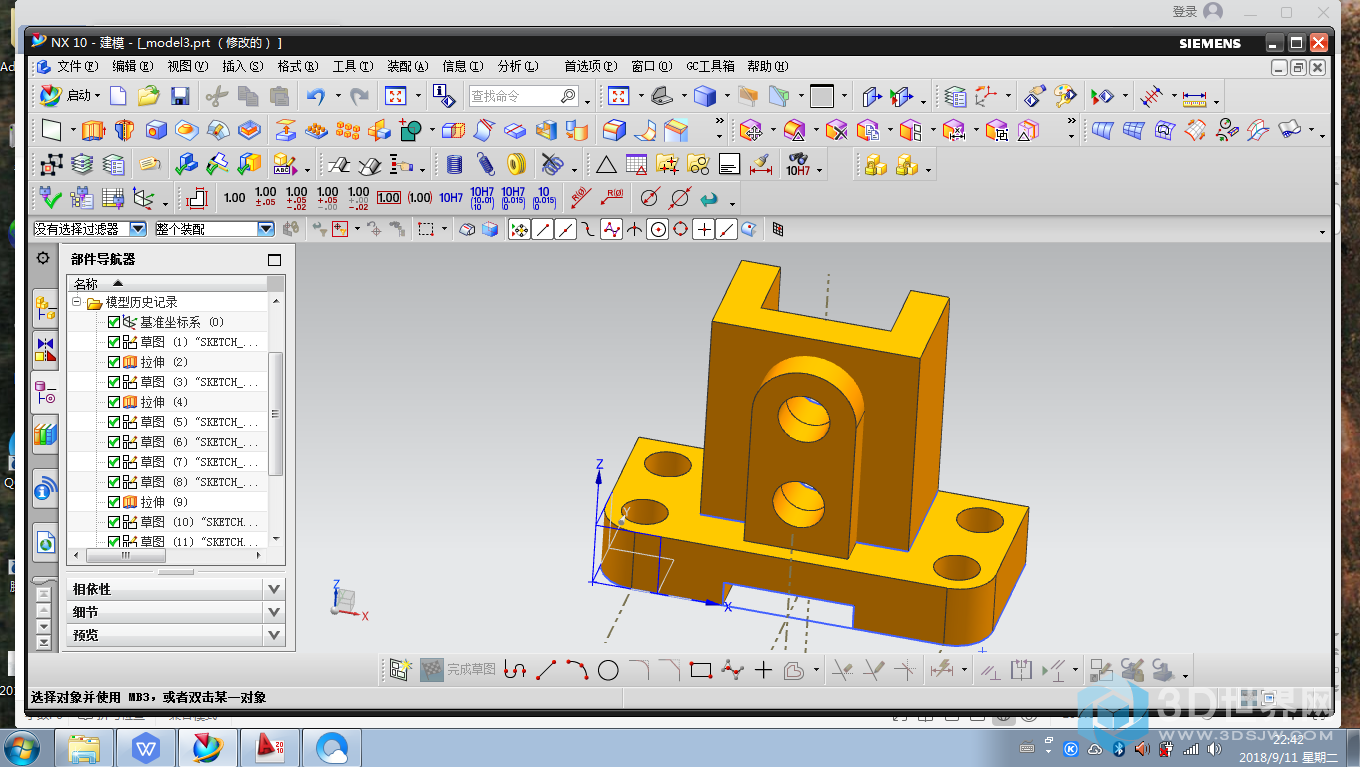
Task: Click the 名称 column header
Action: coord(86,284)
